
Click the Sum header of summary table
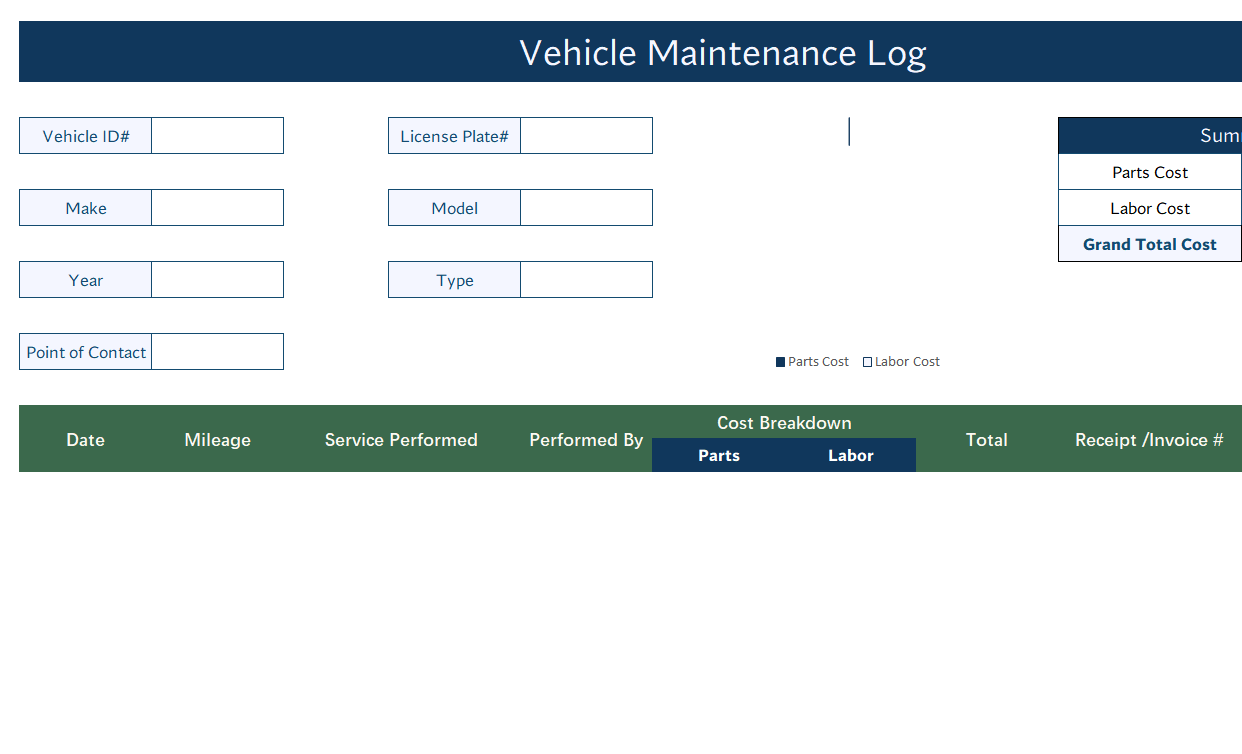1150,136
